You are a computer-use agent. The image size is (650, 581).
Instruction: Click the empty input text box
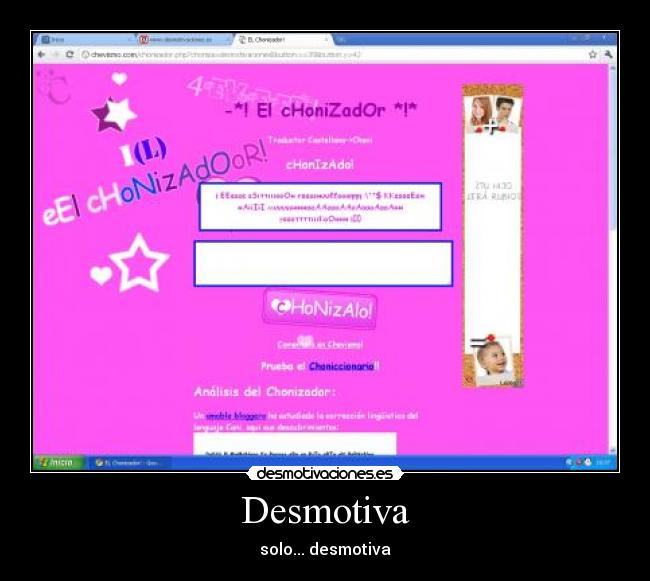(323, 263)
